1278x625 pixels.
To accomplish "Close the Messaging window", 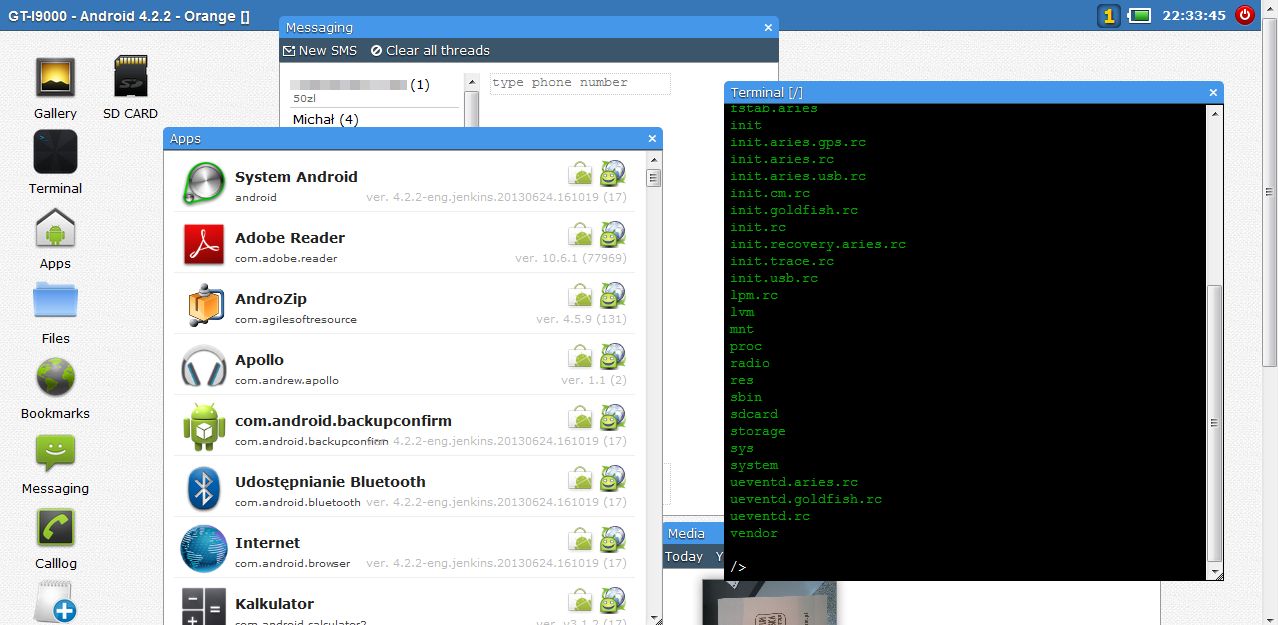I will pyautogui.click(x=768, y=28).
